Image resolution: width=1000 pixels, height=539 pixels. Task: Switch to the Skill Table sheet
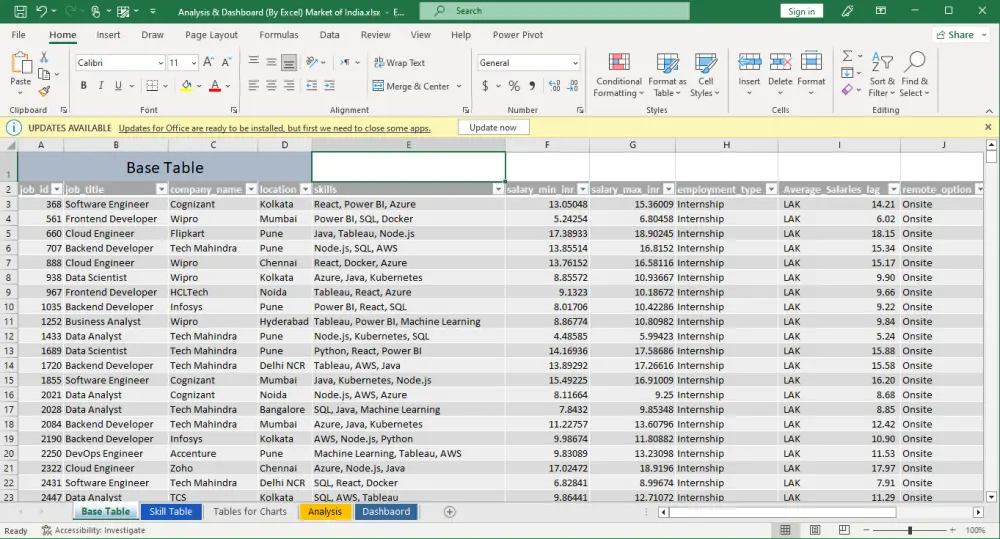tap(170, 512)
